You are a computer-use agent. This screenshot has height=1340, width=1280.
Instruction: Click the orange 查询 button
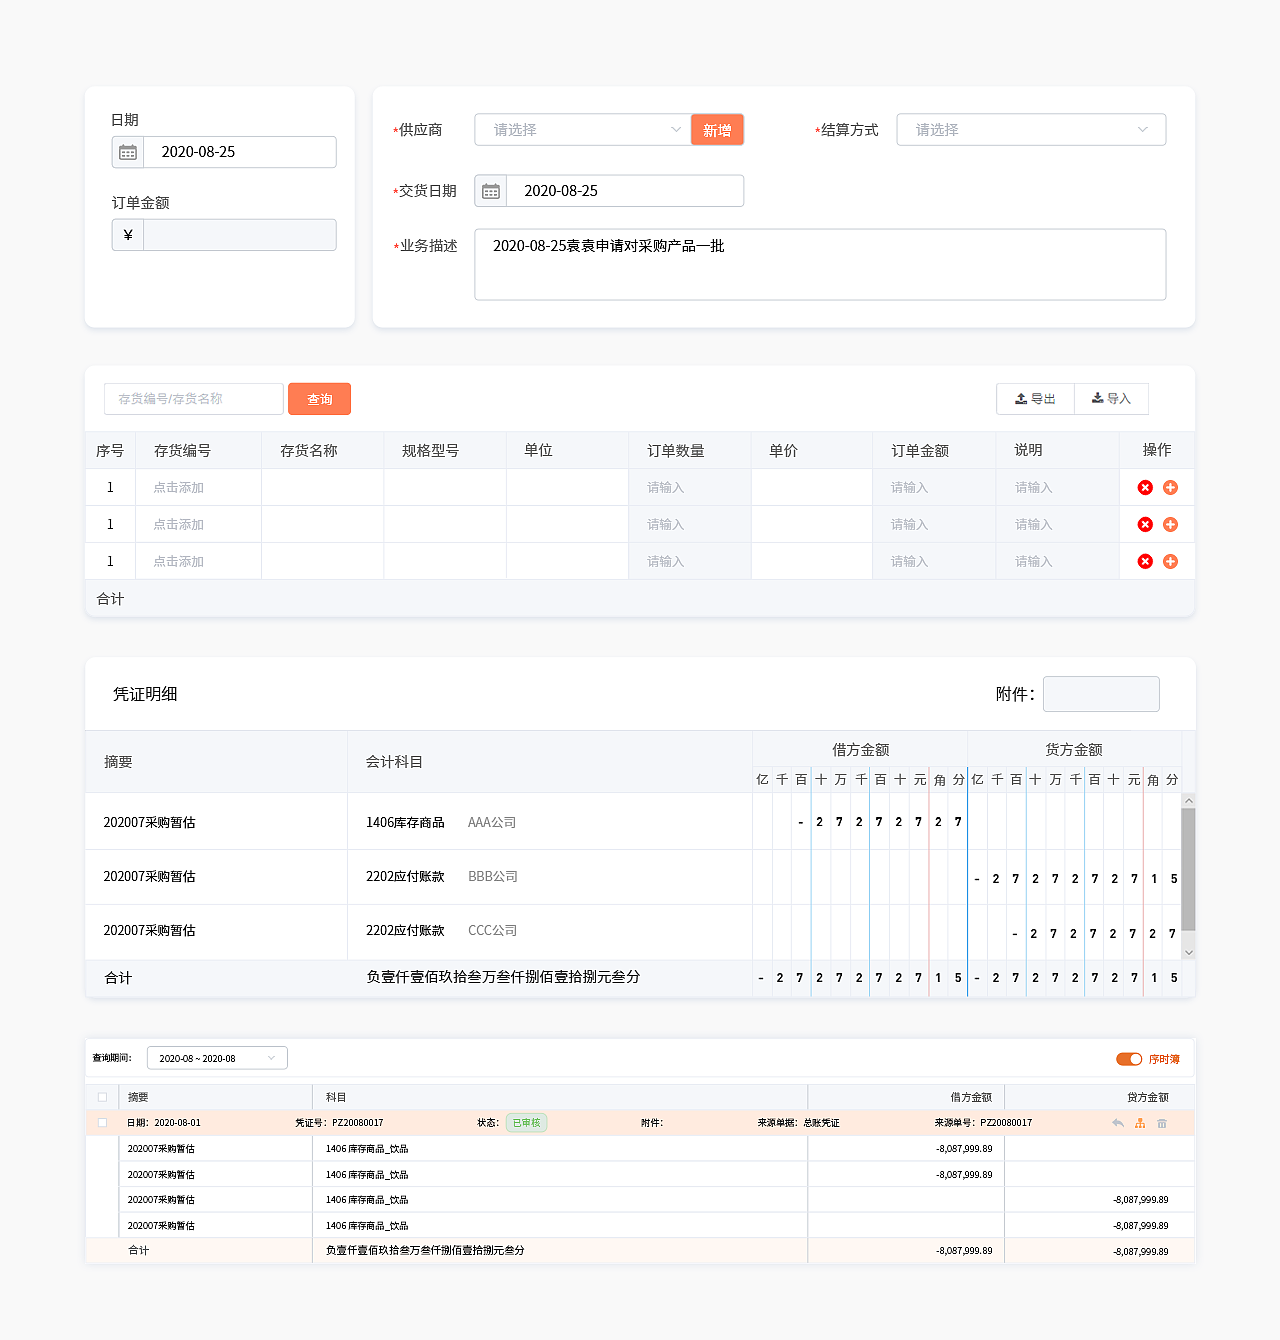[x=319, y=399]
